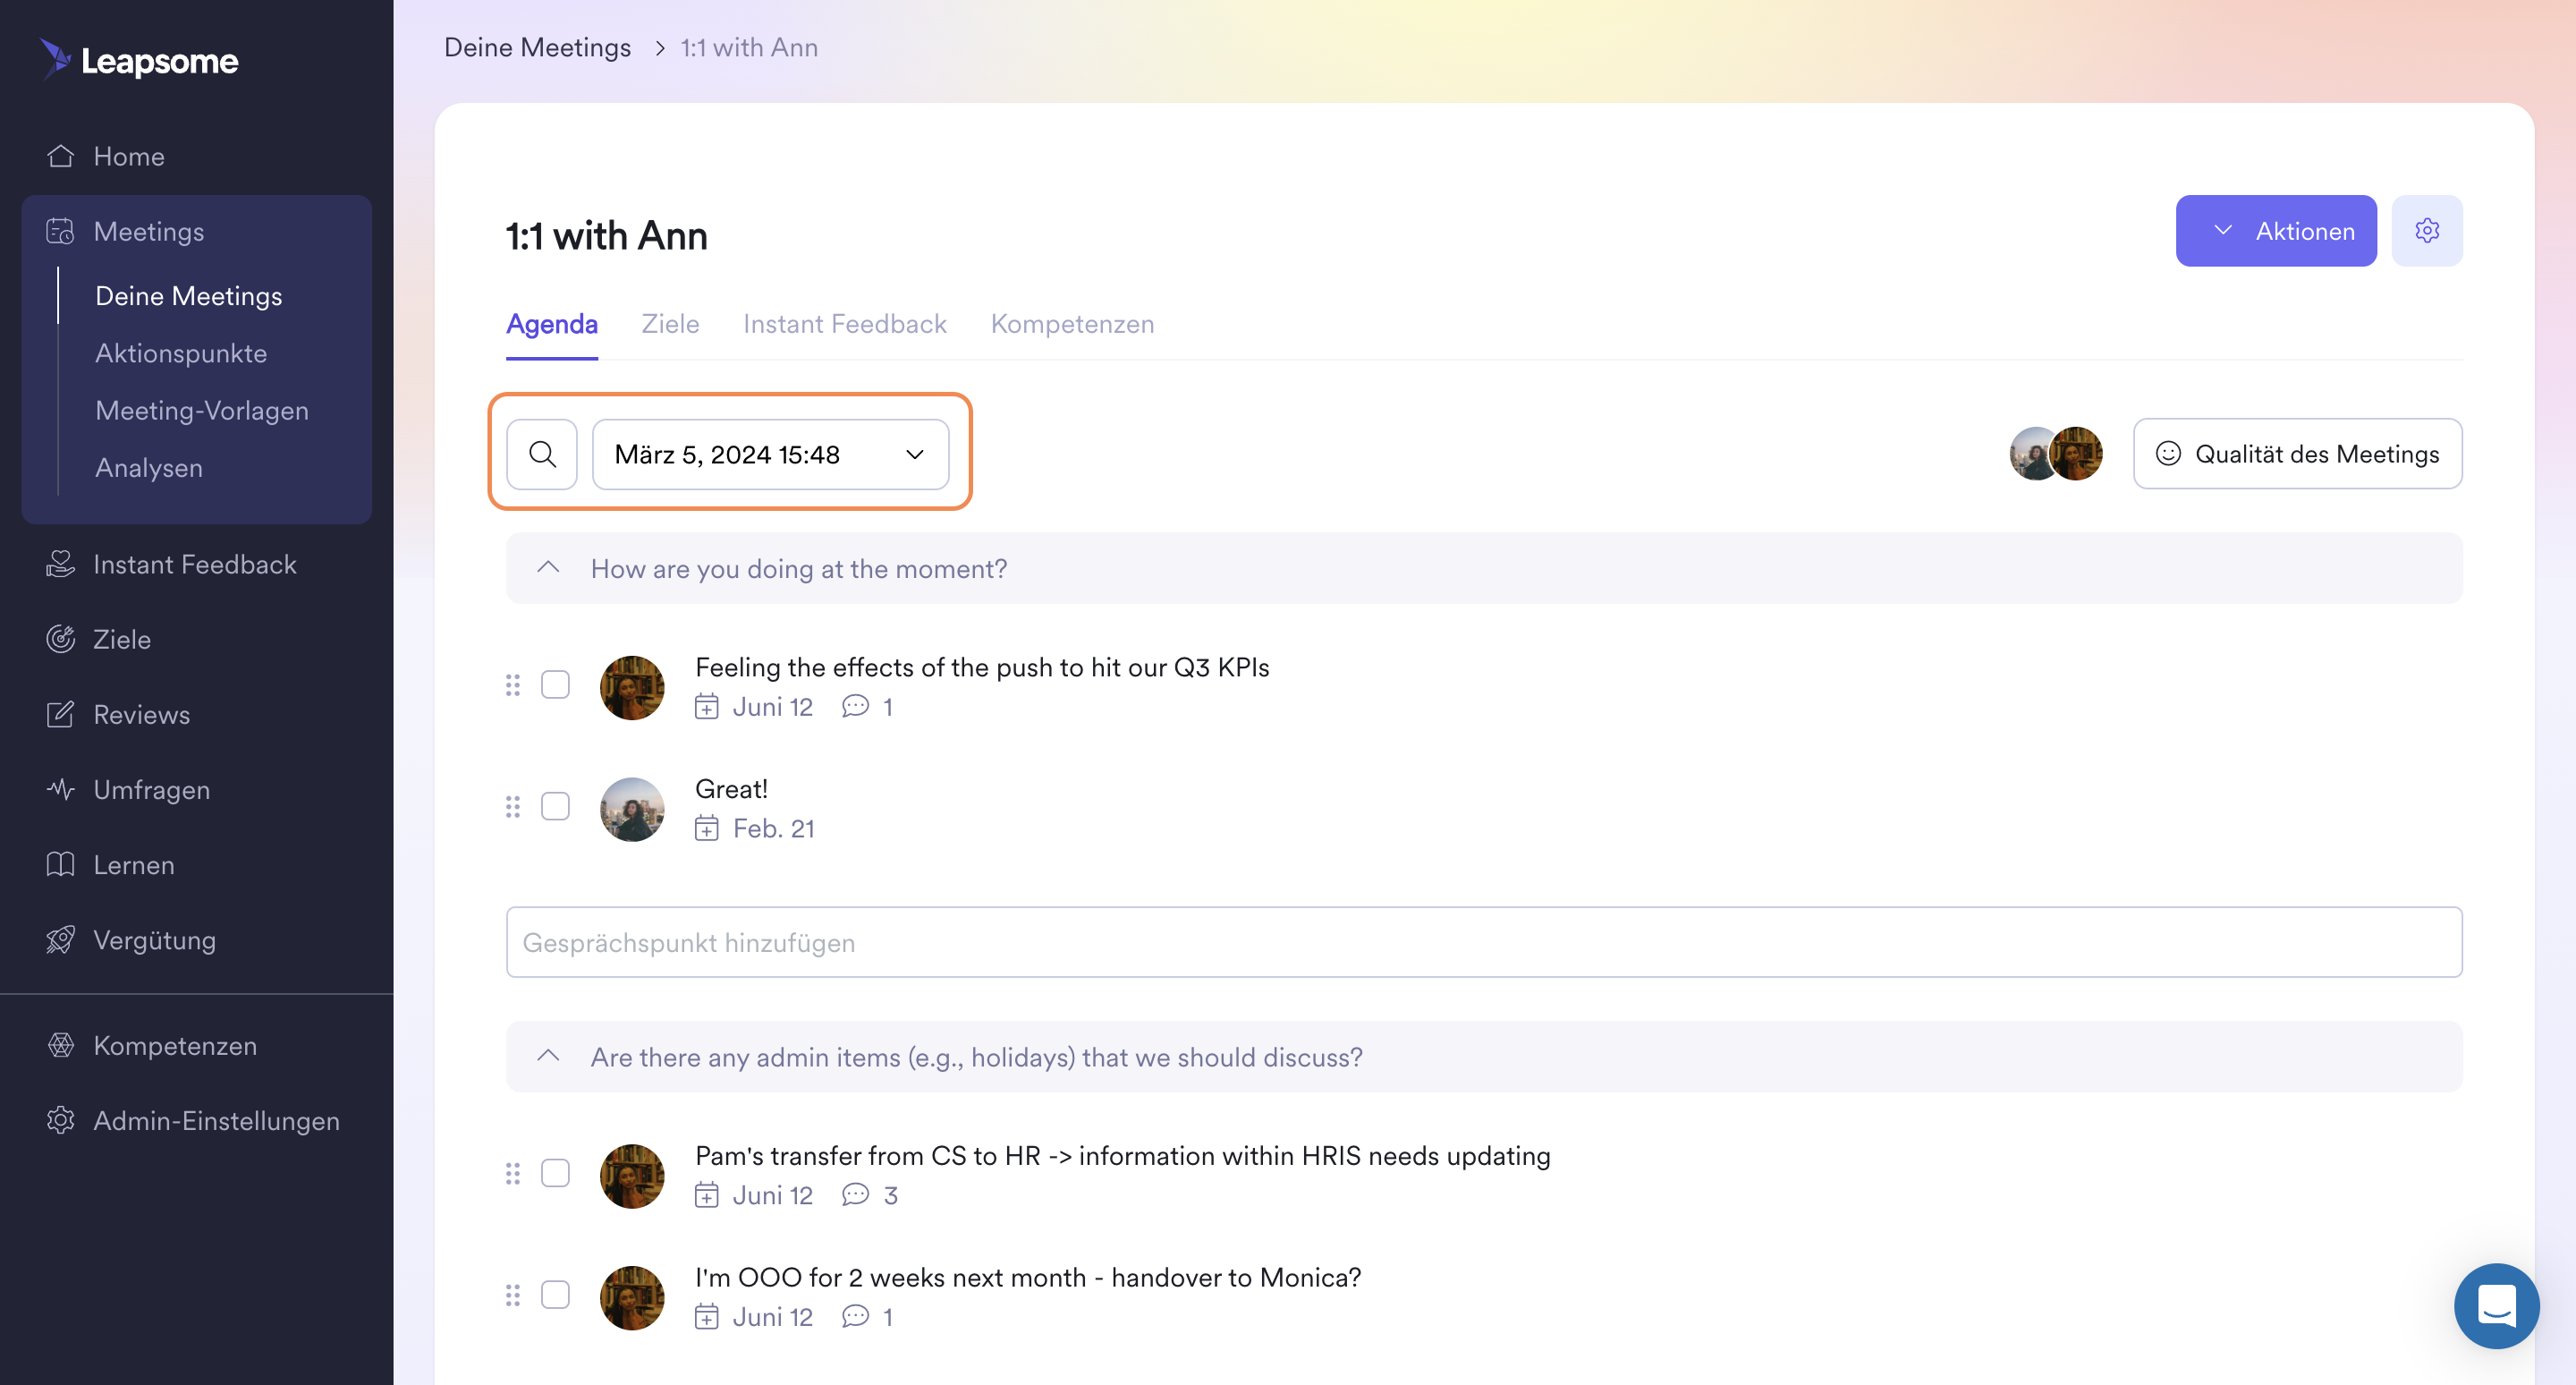
Task: Check the OOO handover talking point
Action: tap(555, 1295)
